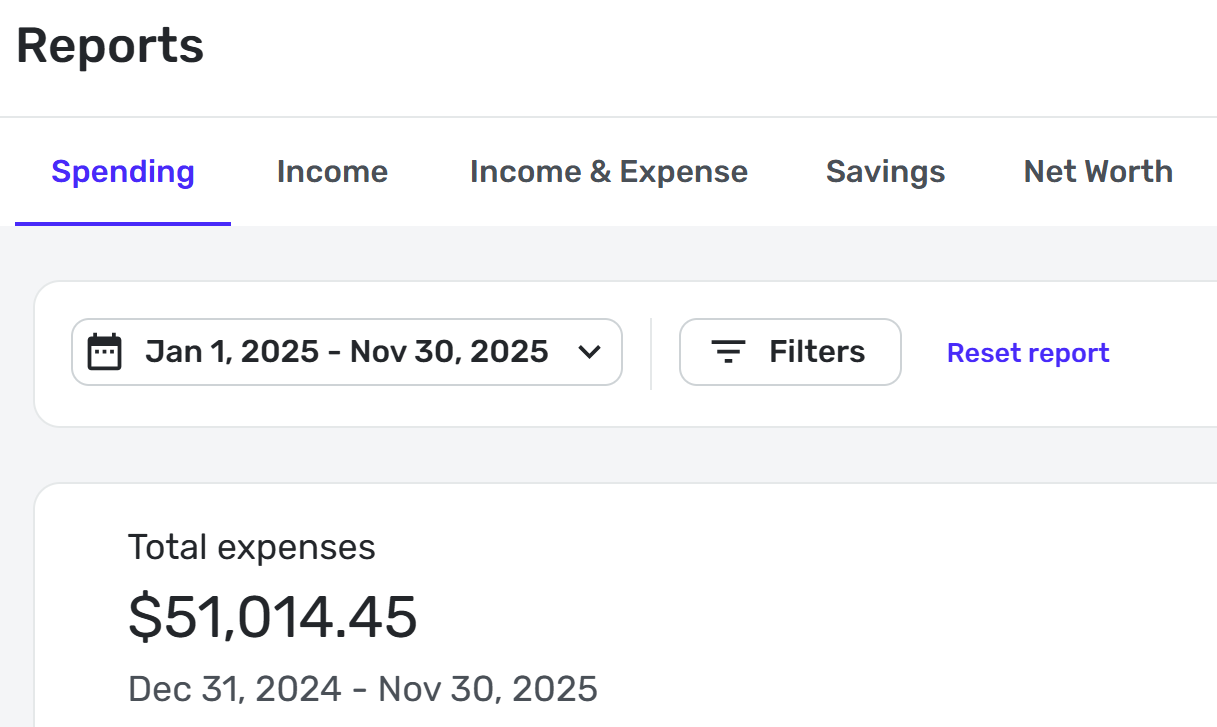
Task: Click the Jan 1, 2025 start date
Action: (232, 352)
